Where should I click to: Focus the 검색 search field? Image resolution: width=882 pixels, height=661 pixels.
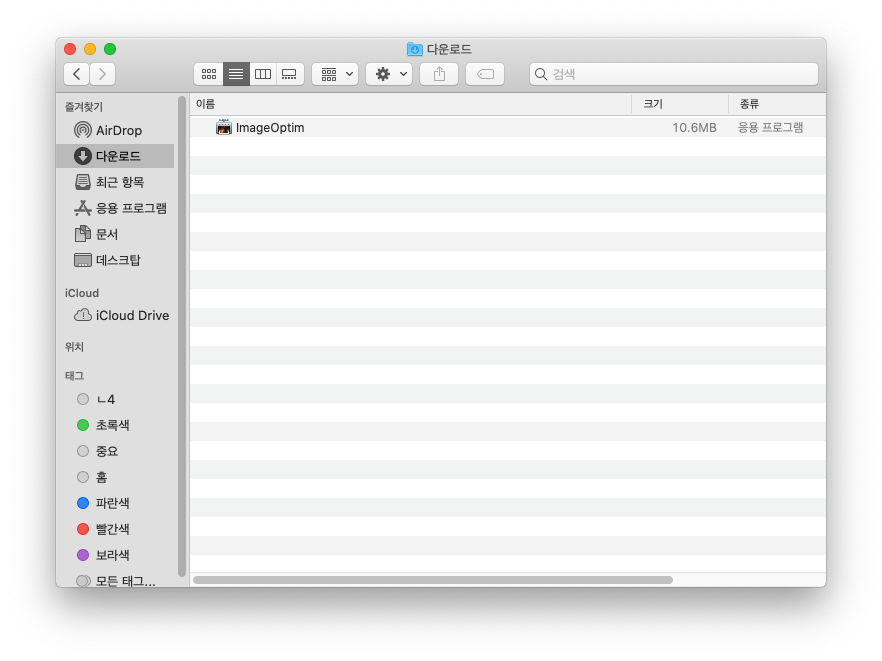pyautogui.click(x=674, y=74)
